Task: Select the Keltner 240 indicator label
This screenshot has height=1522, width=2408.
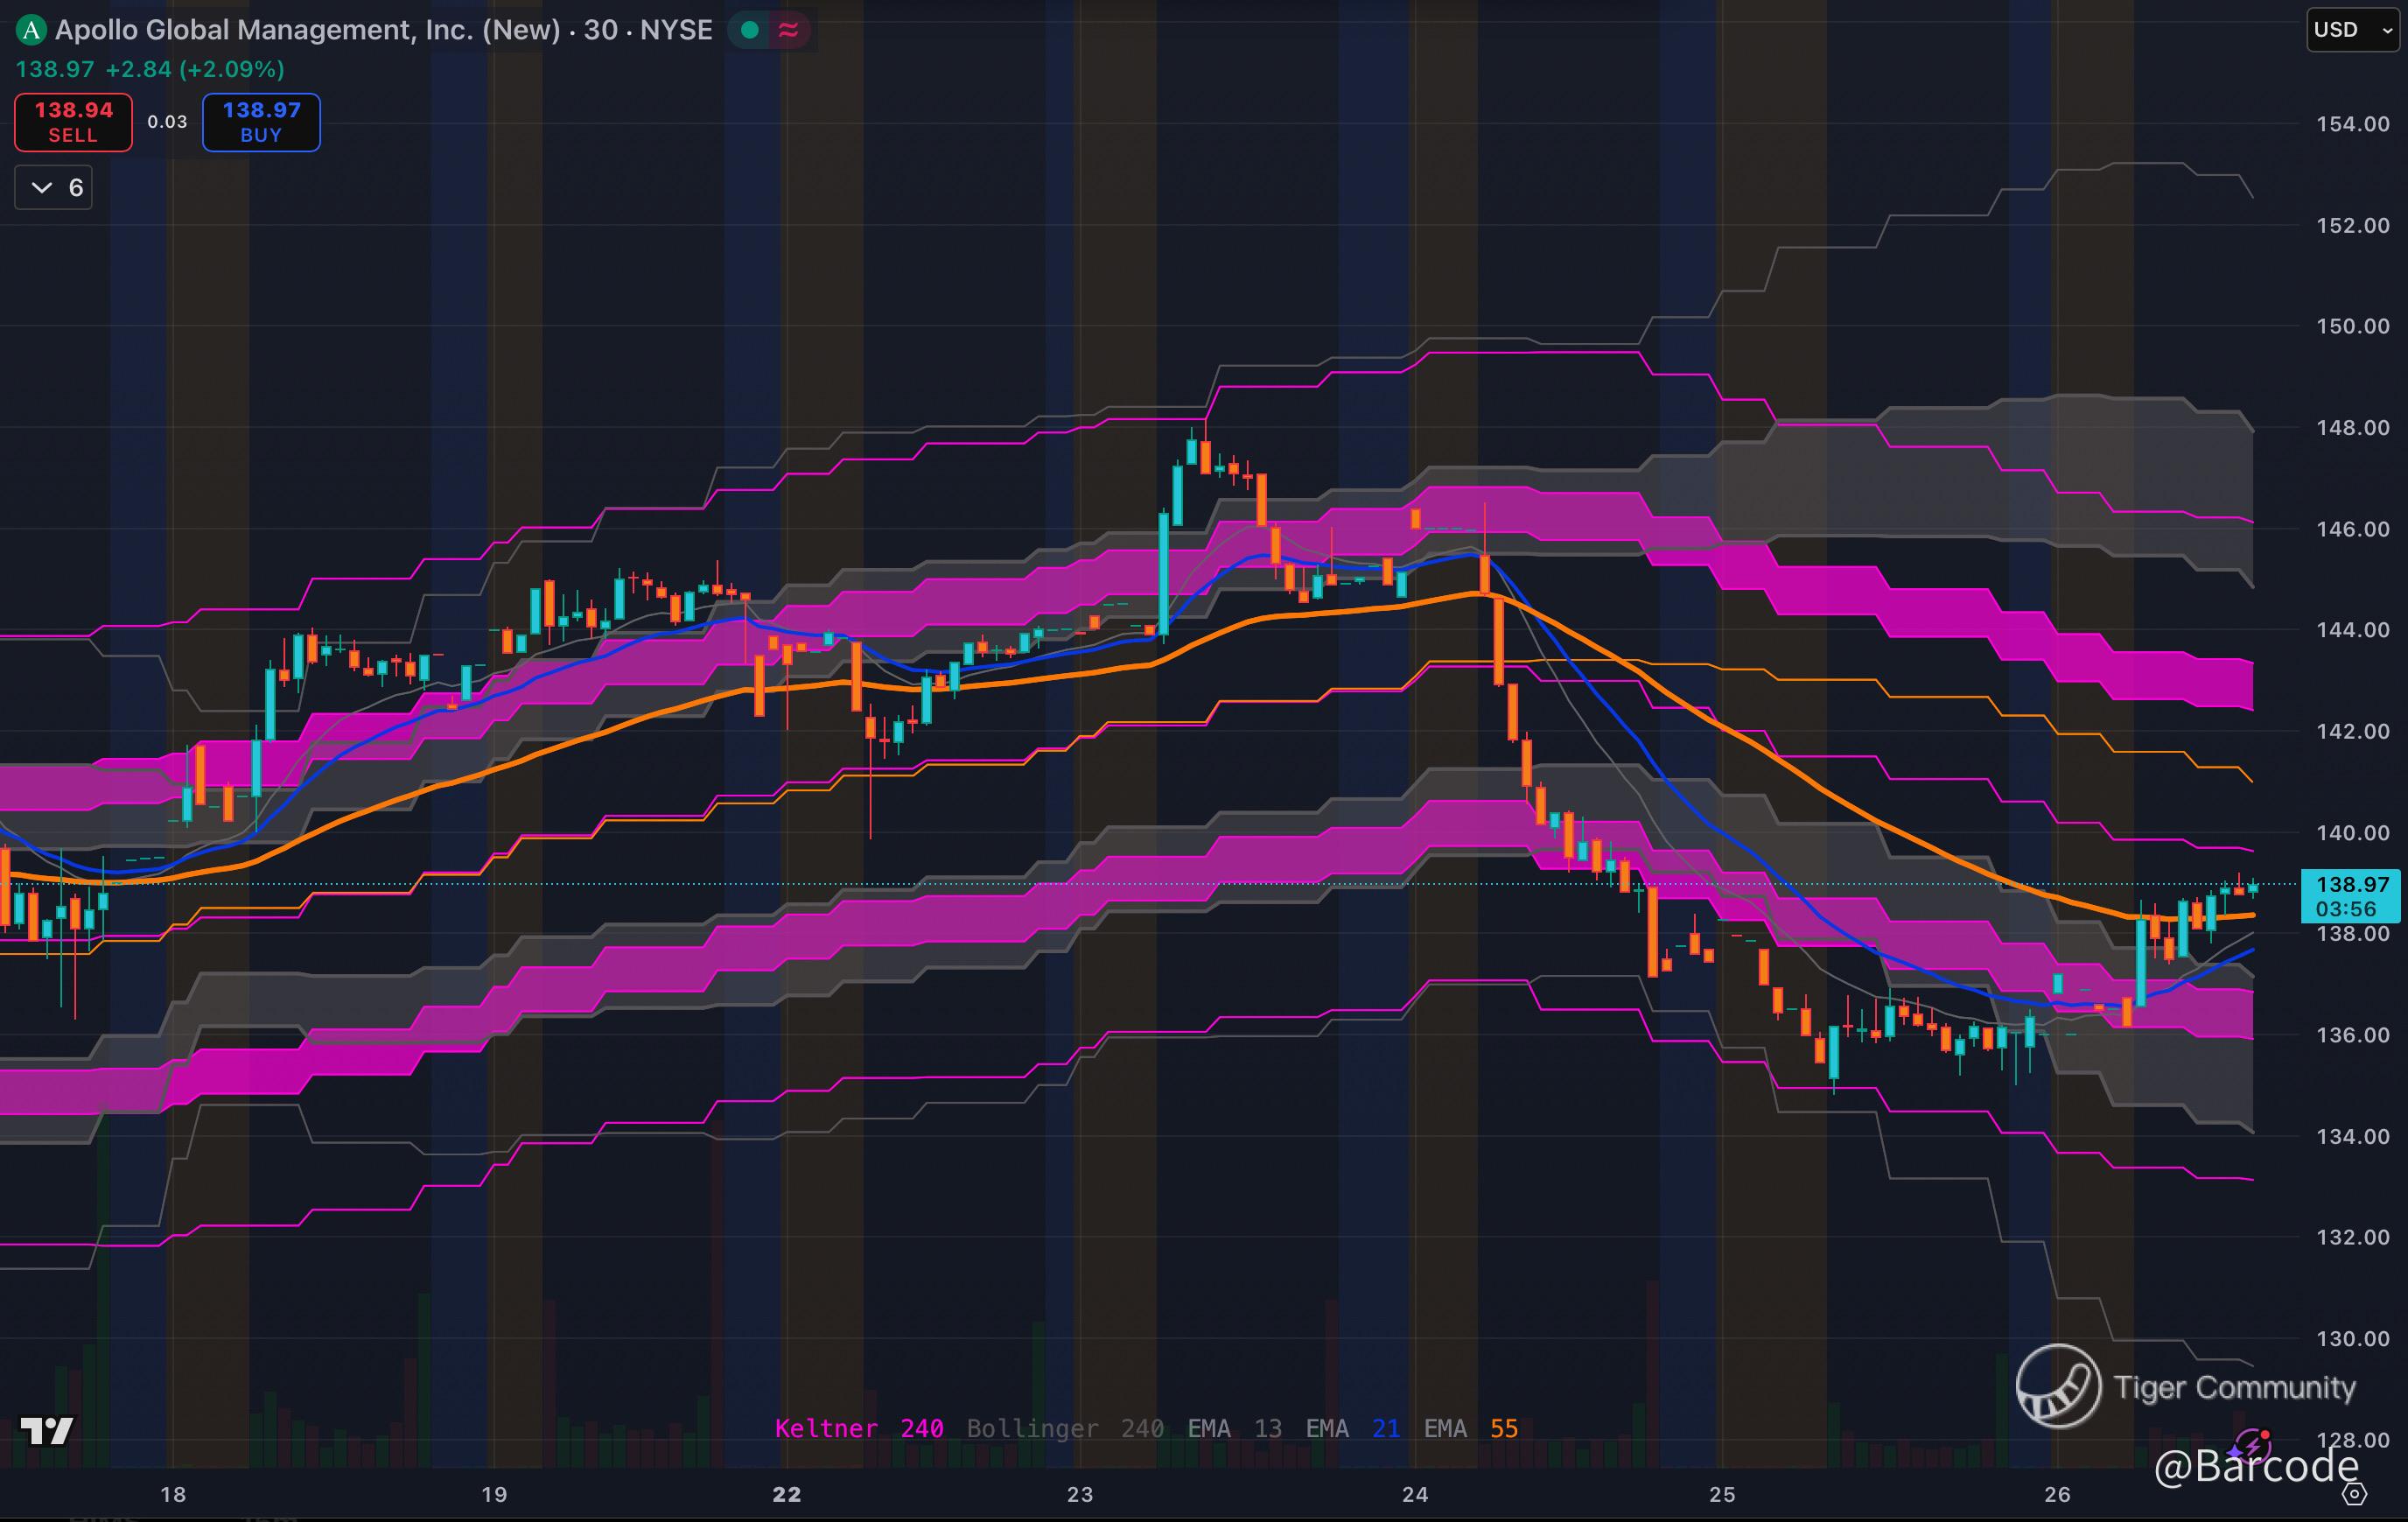Action: click(858, 1428)
